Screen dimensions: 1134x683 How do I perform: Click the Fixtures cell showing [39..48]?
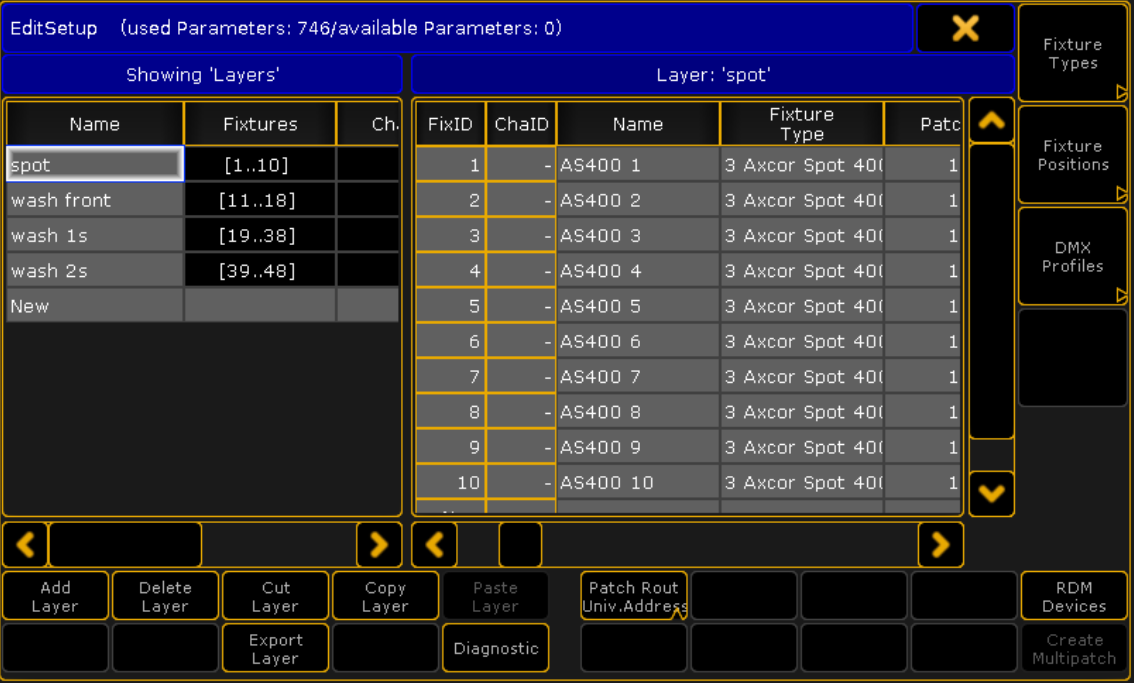[x=260, y=271]
